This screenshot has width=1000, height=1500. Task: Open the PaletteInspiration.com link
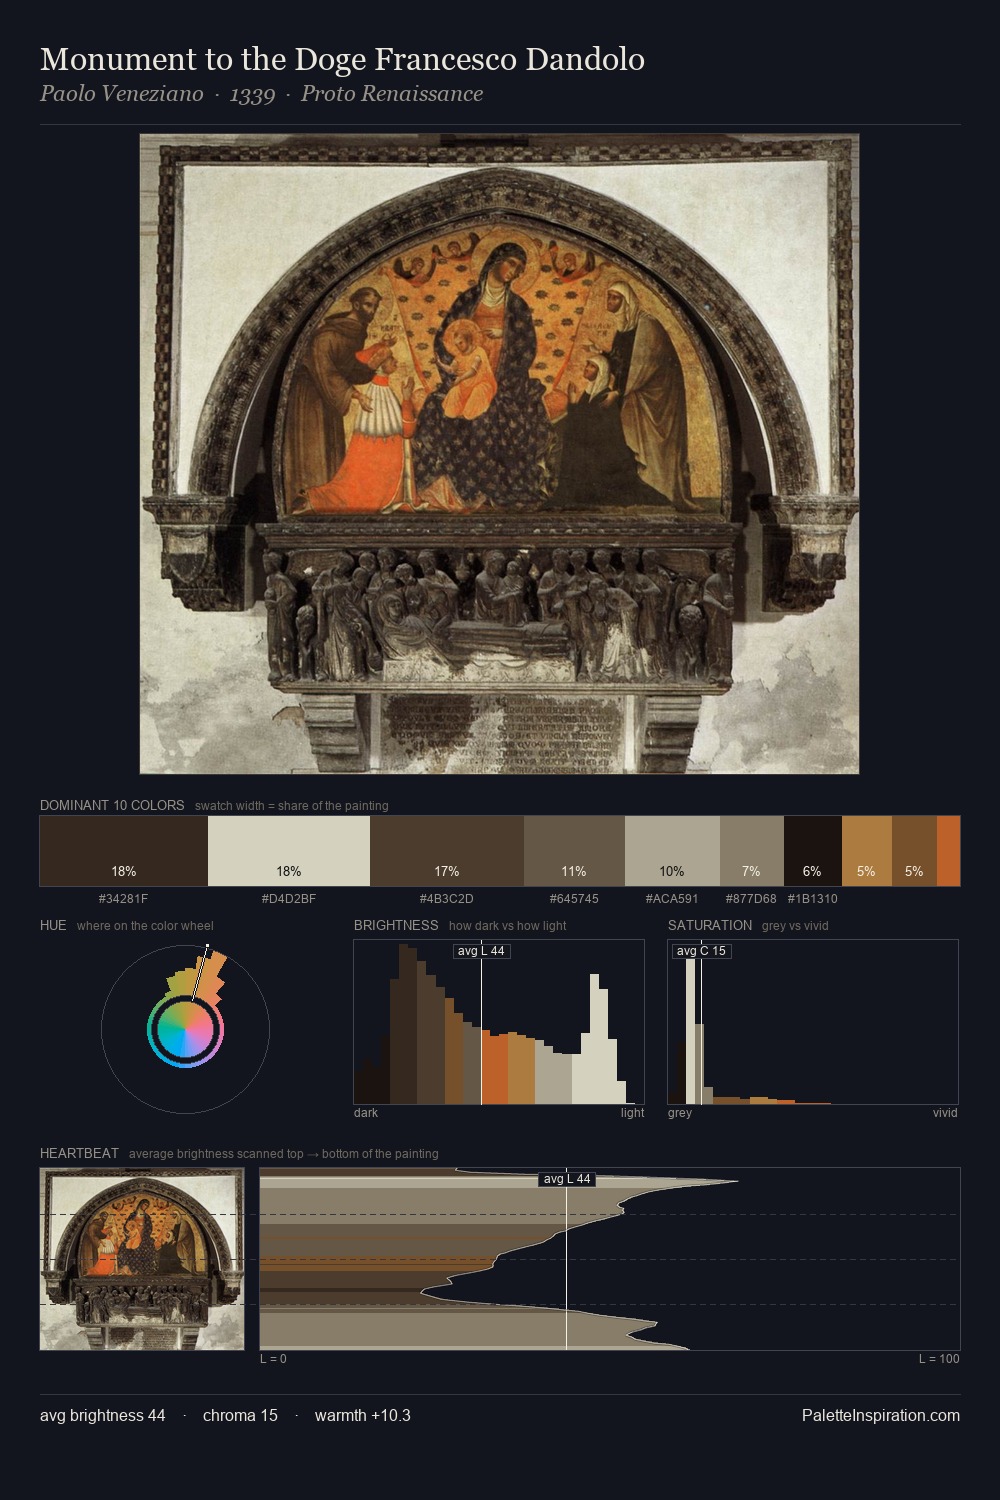point(881,1415)
